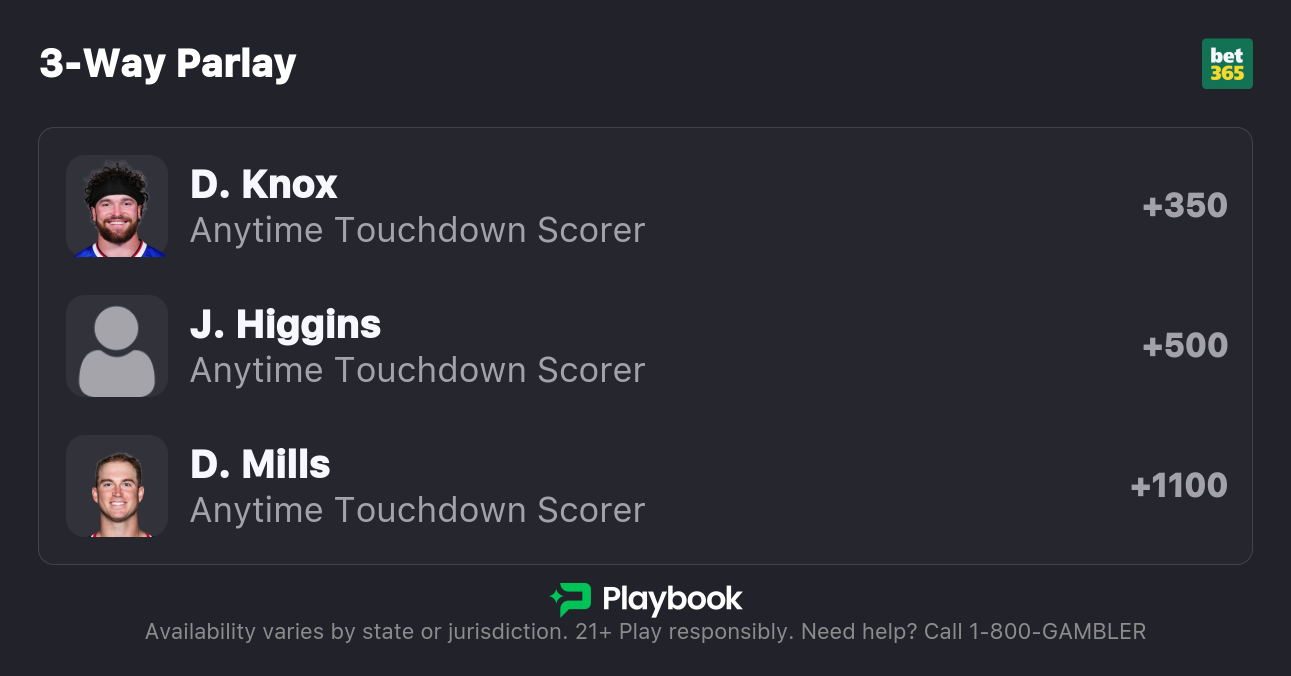
Task: Click the Playbook brand name text
Action: 672,599
